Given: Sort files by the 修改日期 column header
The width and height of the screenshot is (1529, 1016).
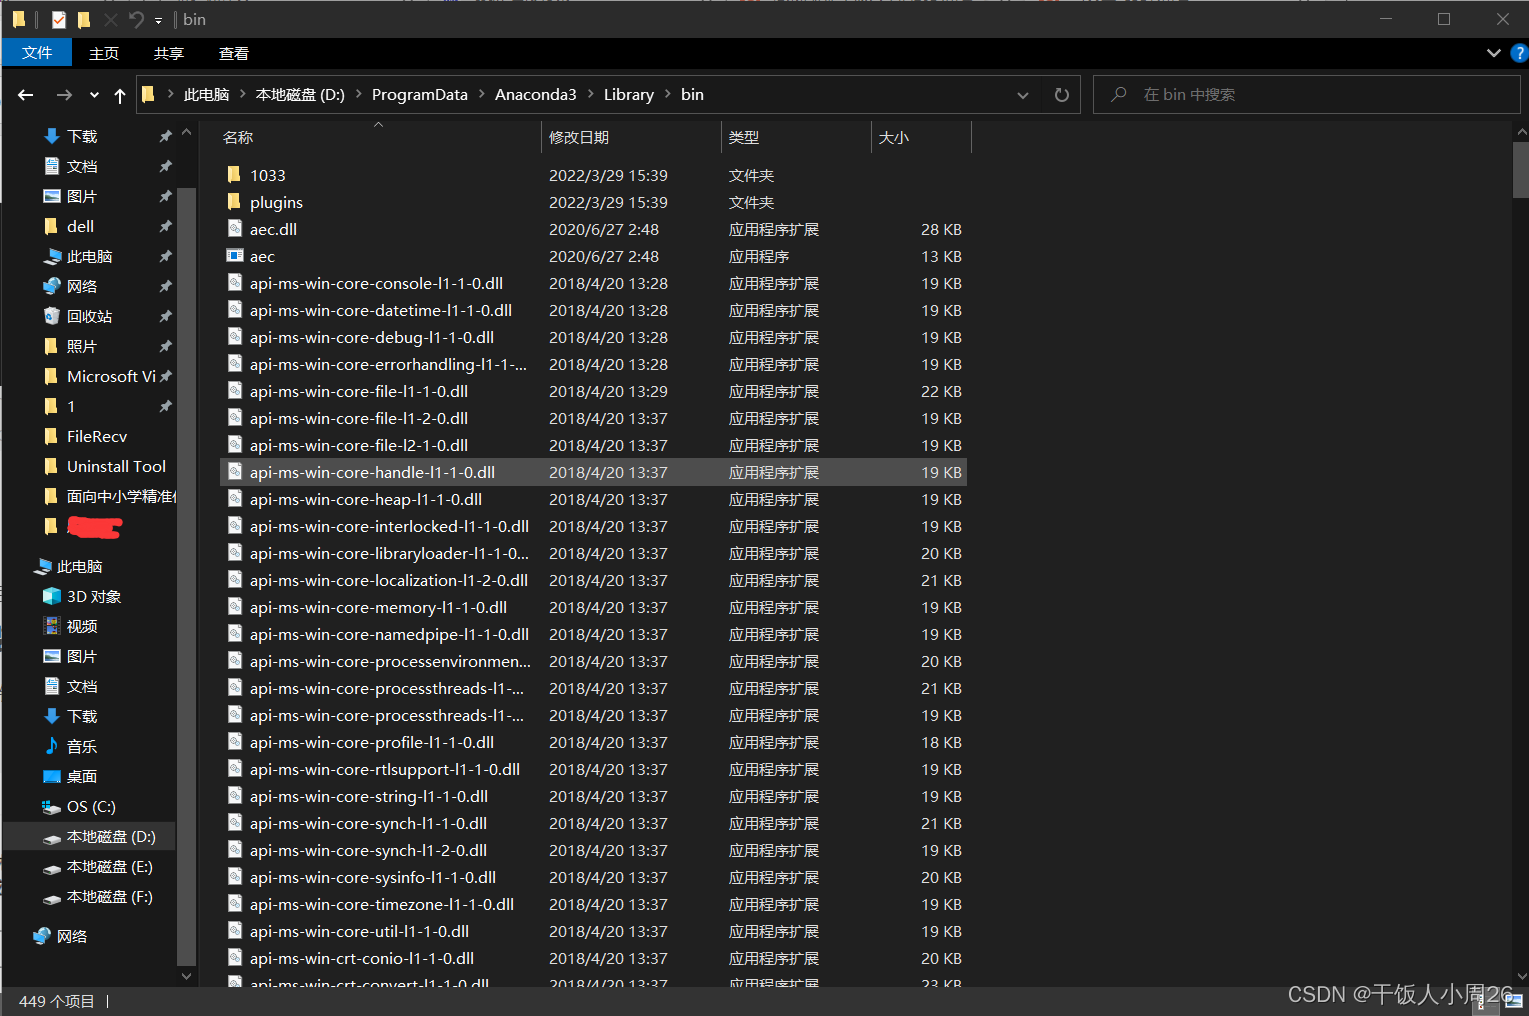Looking at the screenshot, I should [631, 137].
